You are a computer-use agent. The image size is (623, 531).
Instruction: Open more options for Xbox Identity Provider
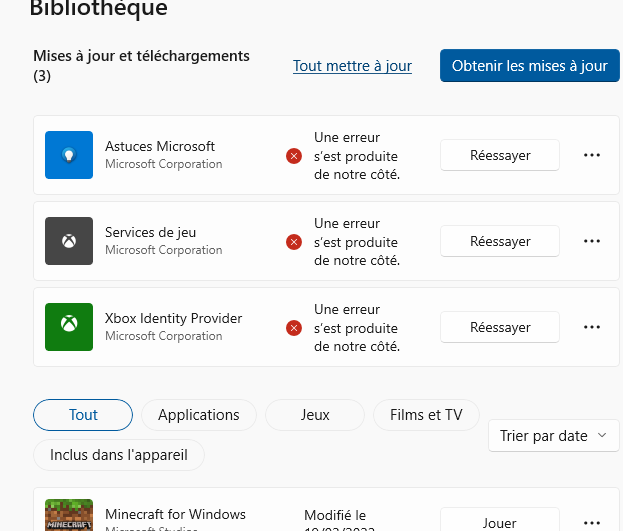[x=592, y=327]
